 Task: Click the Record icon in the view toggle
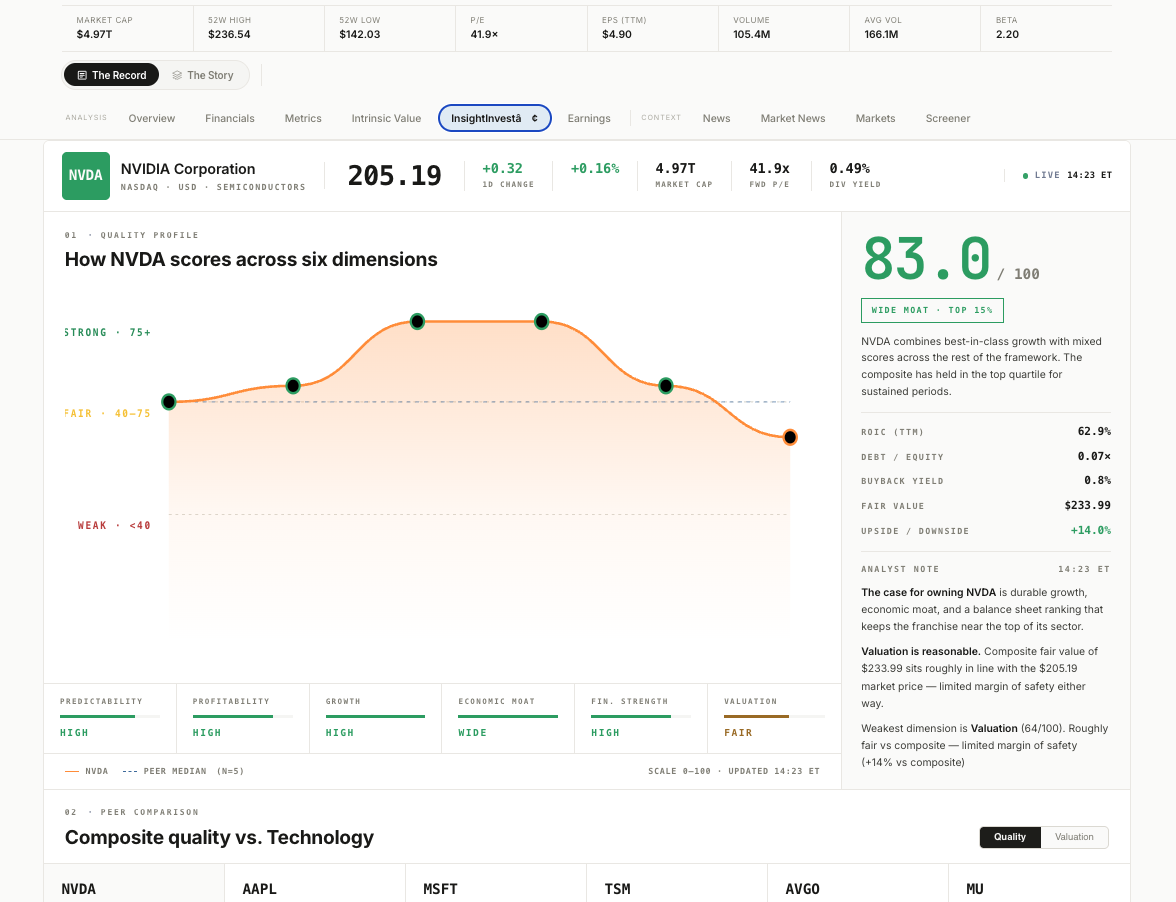point(82,75)
